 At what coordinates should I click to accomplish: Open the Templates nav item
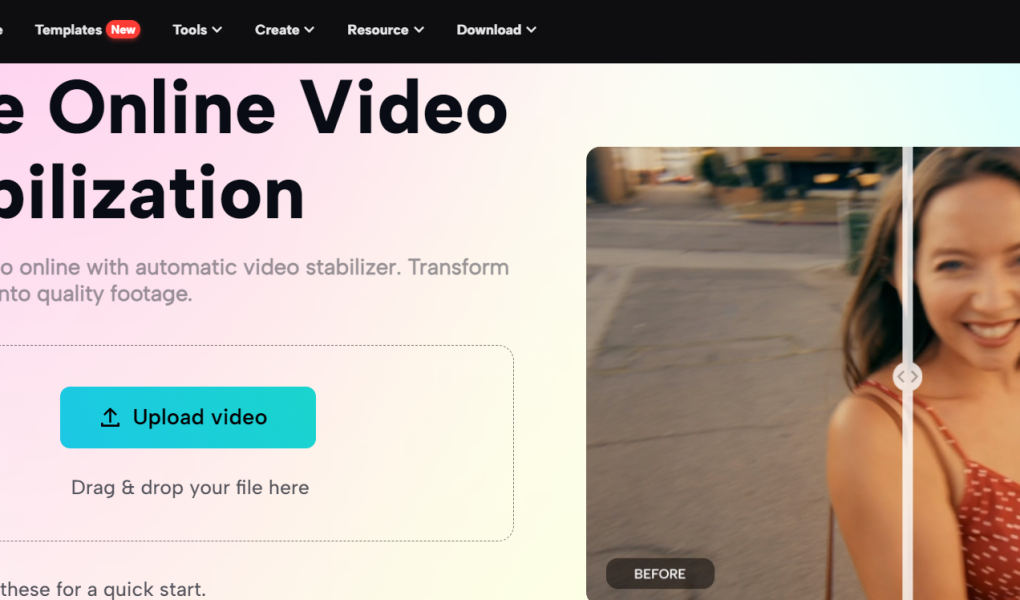point(68,30)
